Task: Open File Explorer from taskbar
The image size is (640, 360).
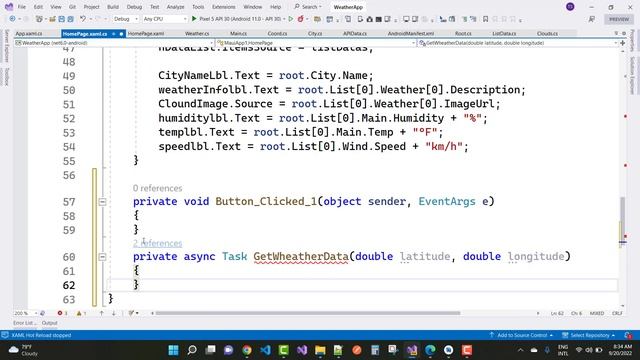Action: [320, 350]
